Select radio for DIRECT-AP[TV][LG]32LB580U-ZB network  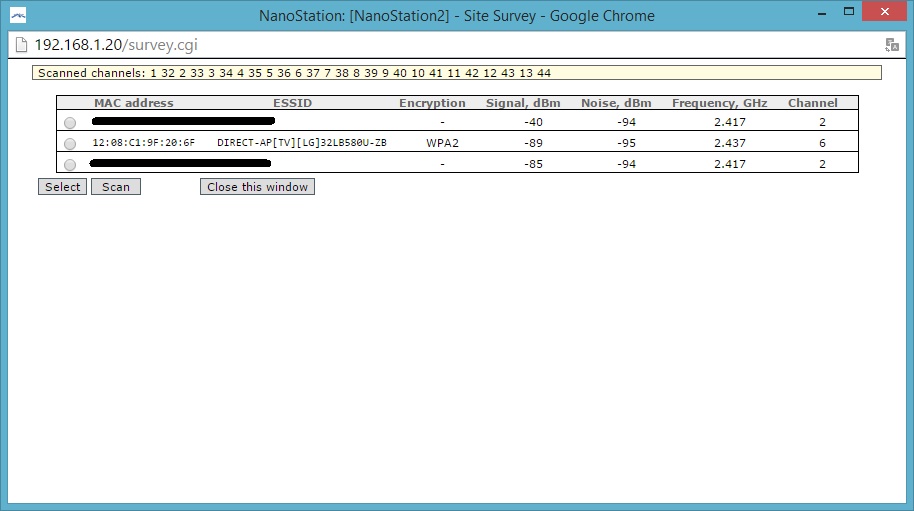(70, 143)
